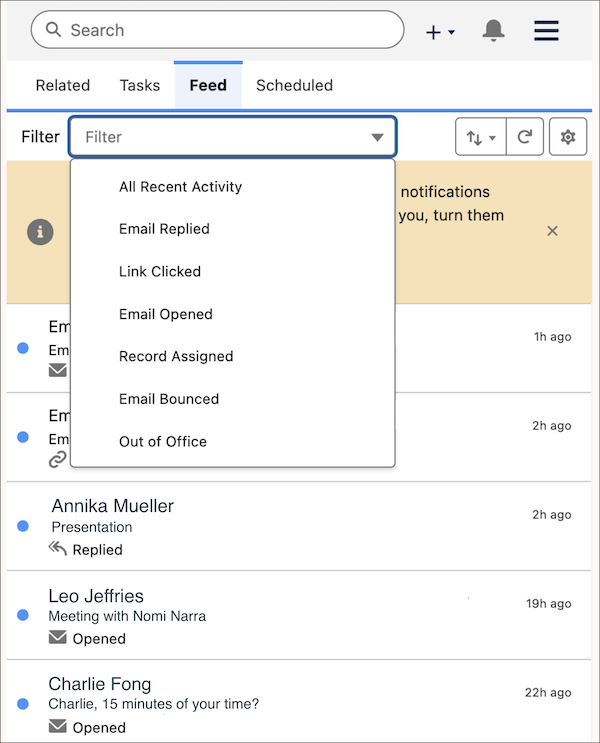Open the sort order dropdown button
The width and height of the screenshot is (600, 743).
tap(481, 137)
